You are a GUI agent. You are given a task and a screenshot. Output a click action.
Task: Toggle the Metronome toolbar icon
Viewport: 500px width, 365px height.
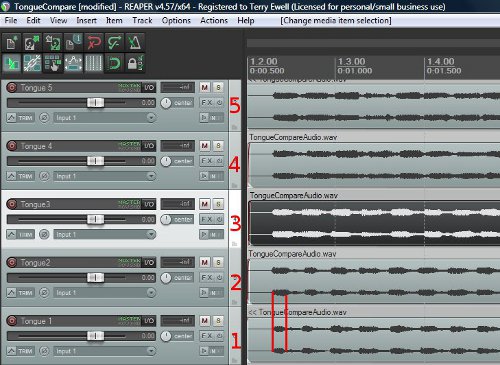135,42
